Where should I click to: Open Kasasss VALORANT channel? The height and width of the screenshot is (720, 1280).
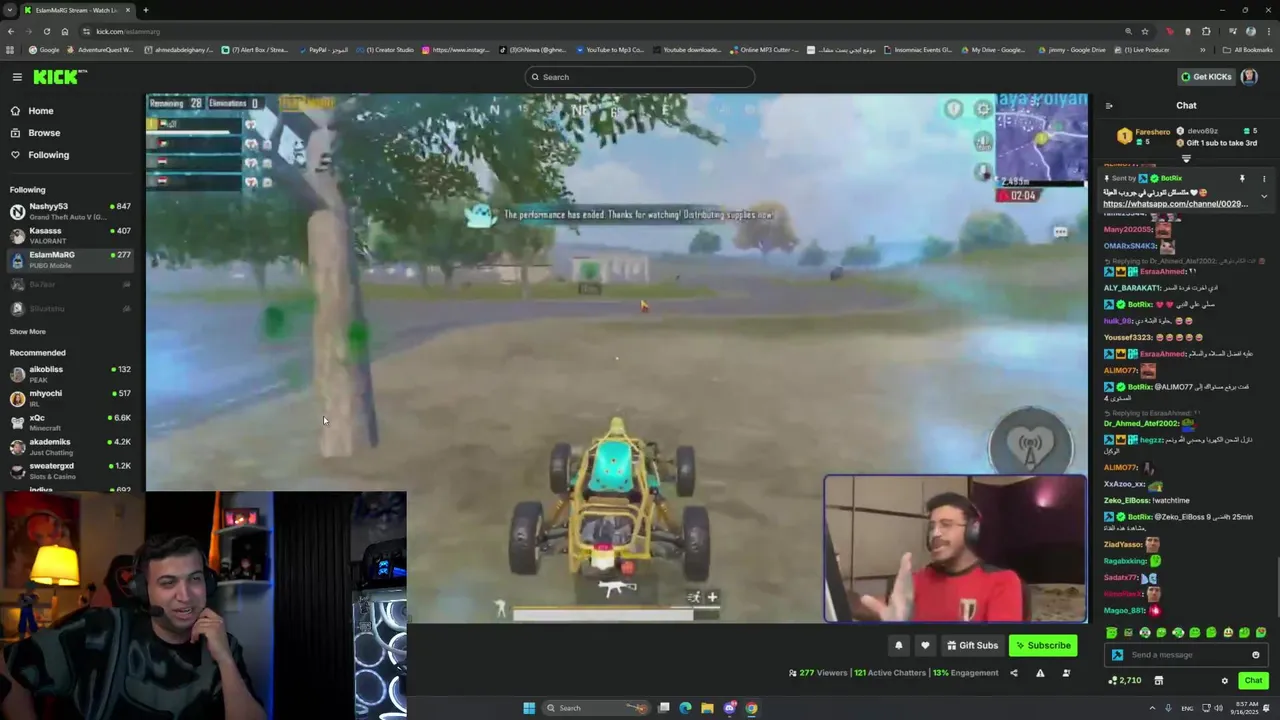(x=70, y=236)
